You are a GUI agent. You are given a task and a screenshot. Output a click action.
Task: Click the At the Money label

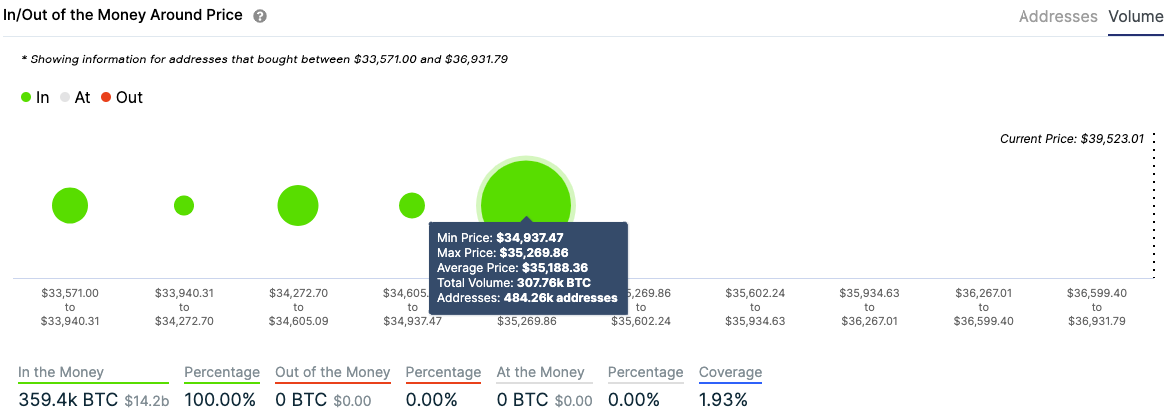[541, 373]
